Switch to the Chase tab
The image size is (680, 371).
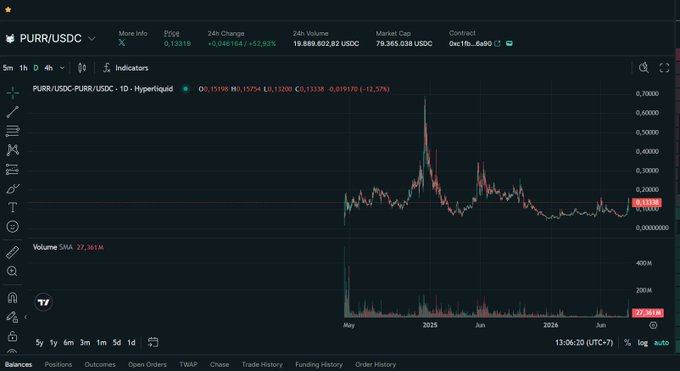click(219, 364)
